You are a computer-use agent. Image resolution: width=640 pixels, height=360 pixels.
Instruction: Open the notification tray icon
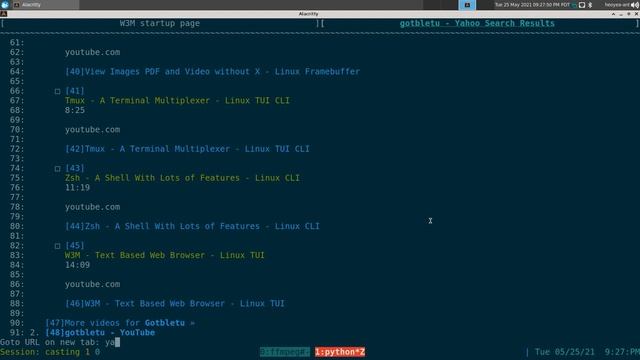pyautogui.click(x=582, y=5)
